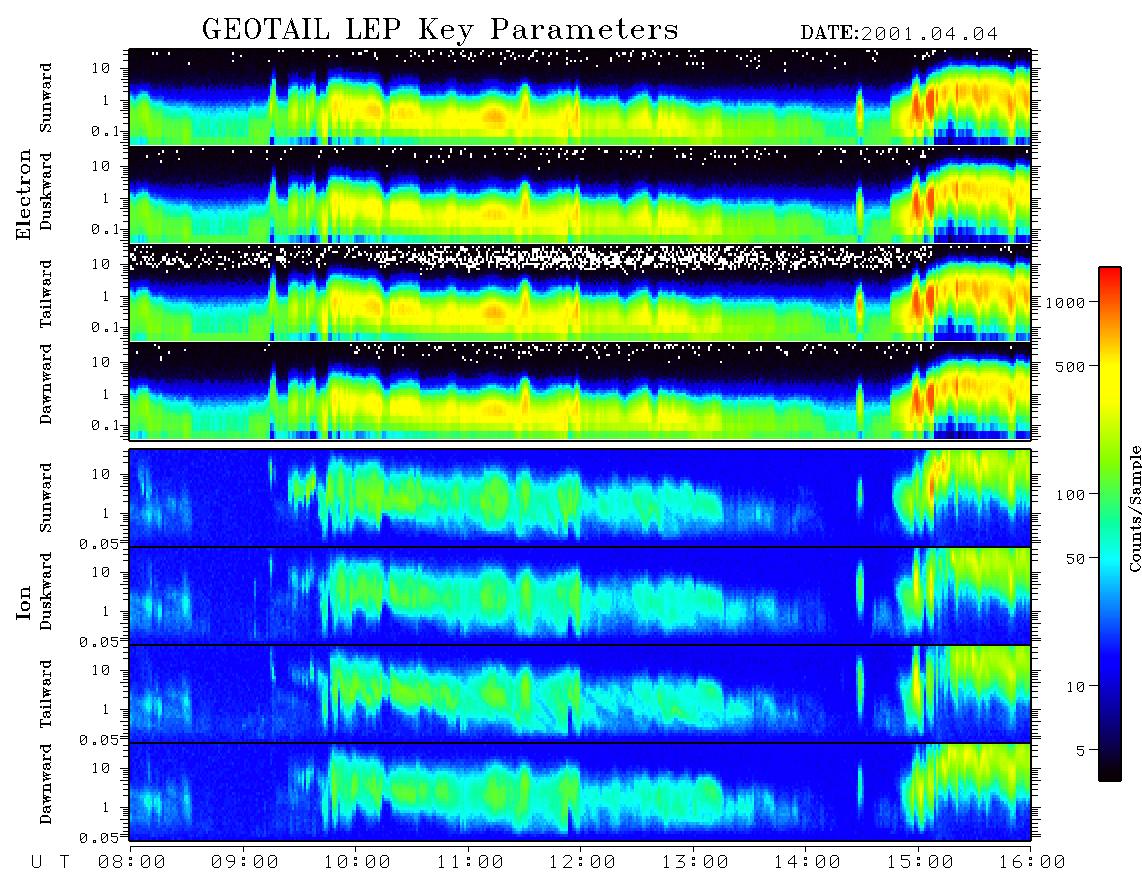Screen dimensions: 1142x880
Task: Click the Ion Duskward spectrogram panel
Action: (580, 596)
